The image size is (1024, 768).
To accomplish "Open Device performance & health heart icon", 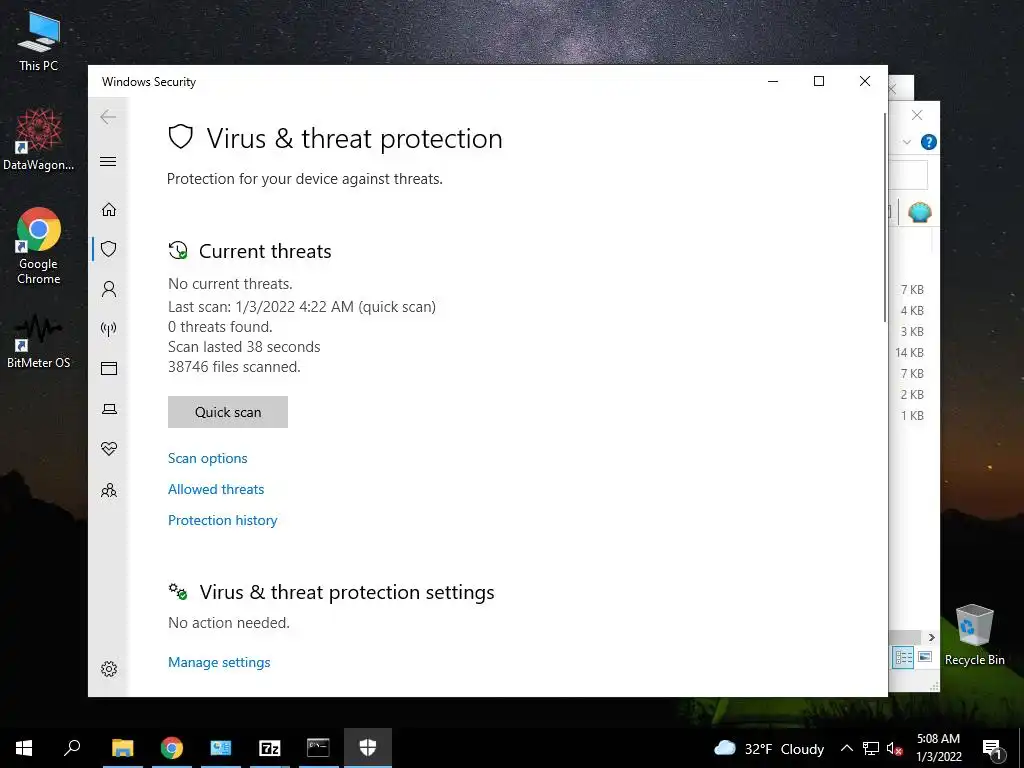I will [x=109, y=449].
